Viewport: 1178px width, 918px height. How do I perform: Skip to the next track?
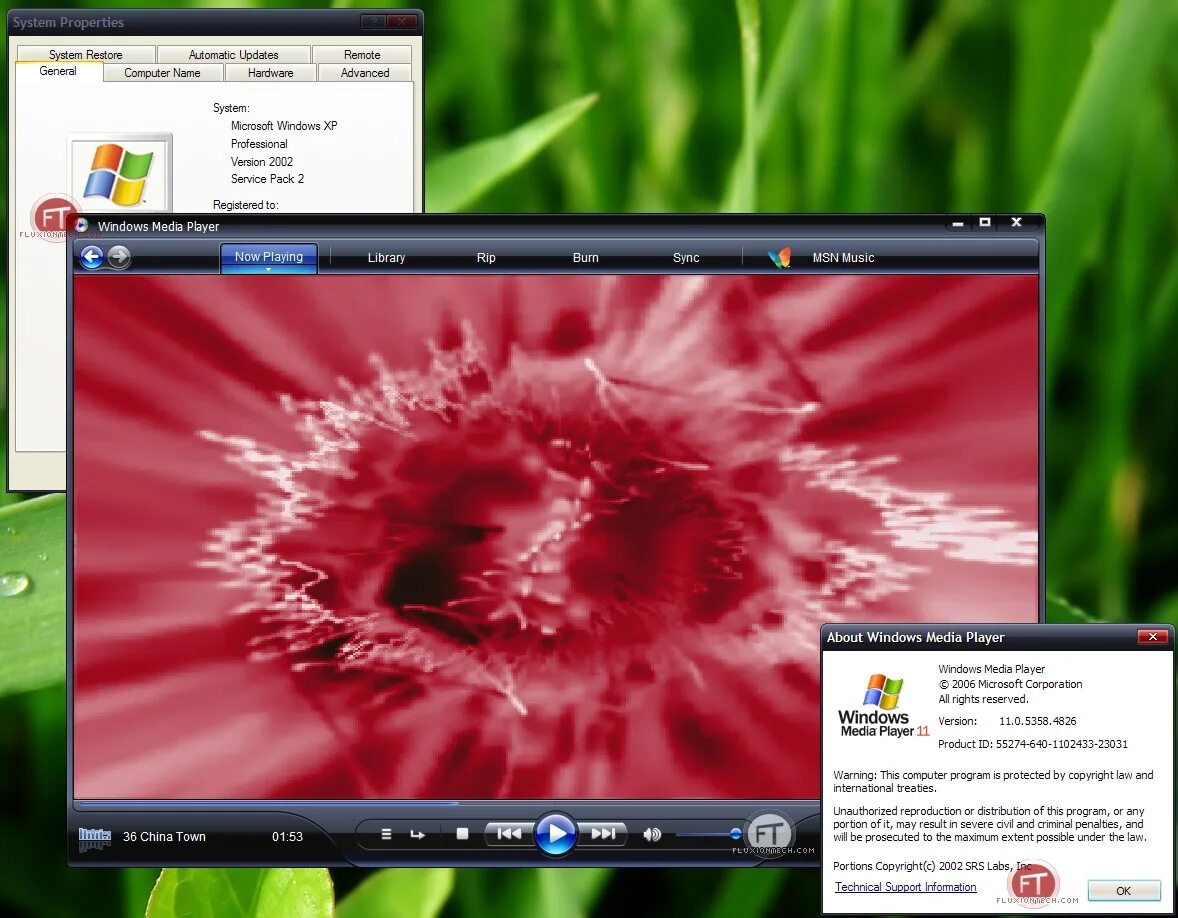coord(603,833)
